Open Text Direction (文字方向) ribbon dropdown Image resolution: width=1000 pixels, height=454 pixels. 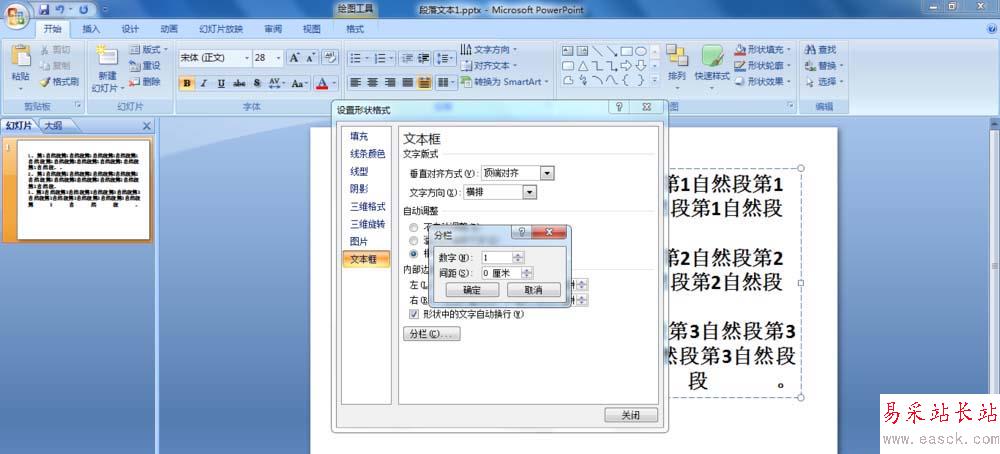point(489,49)
